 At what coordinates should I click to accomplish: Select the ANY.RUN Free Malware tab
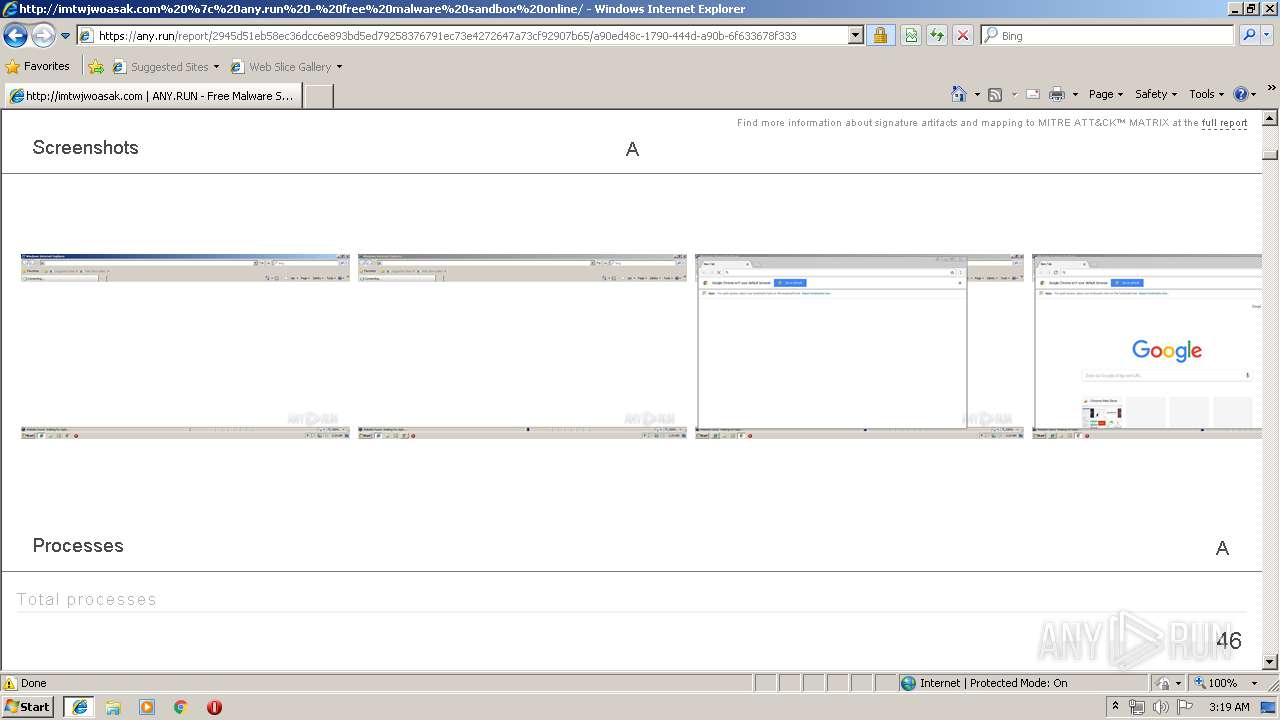click(x=153, y=96)
